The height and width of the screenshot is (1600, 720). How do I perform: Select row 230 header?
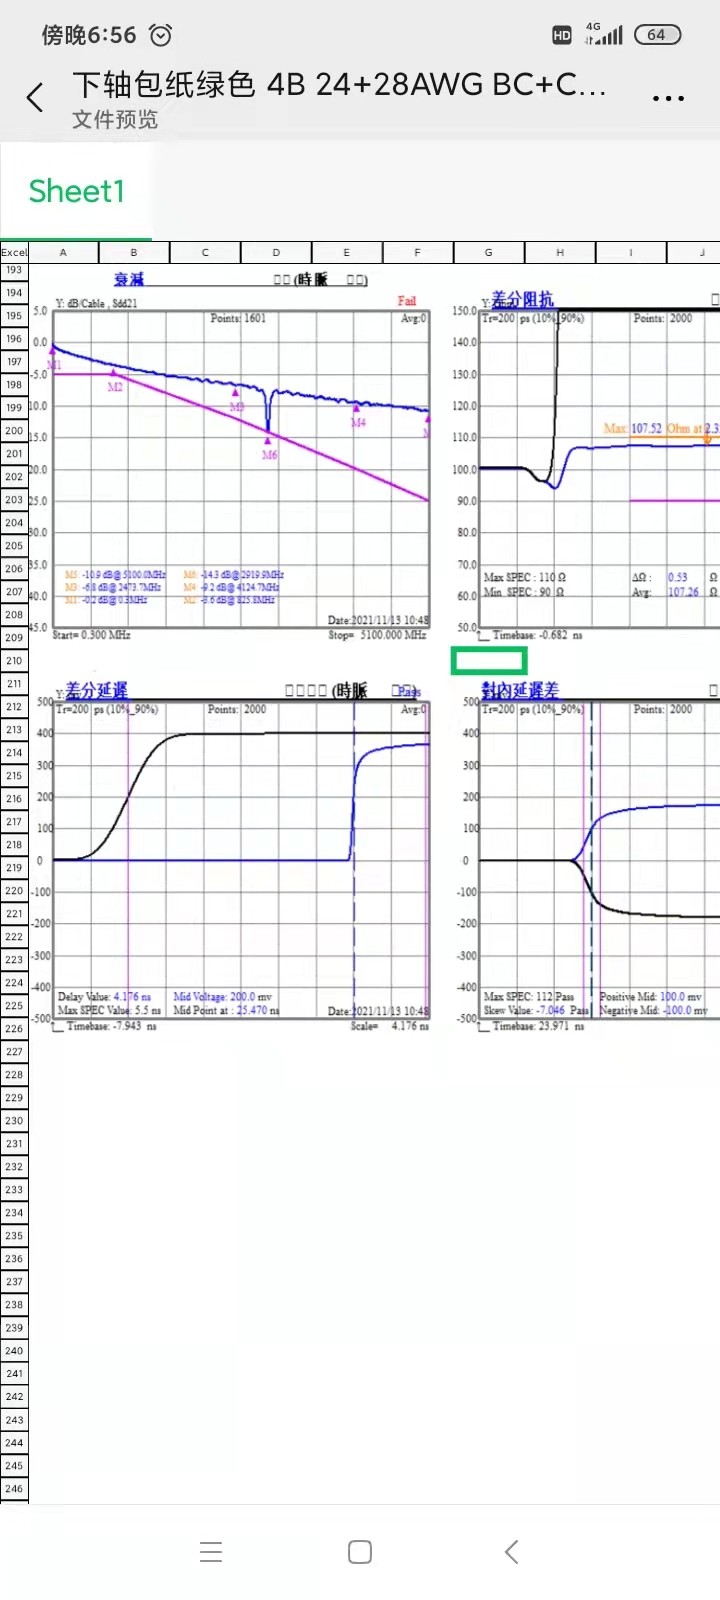[x=14, y=1121]
